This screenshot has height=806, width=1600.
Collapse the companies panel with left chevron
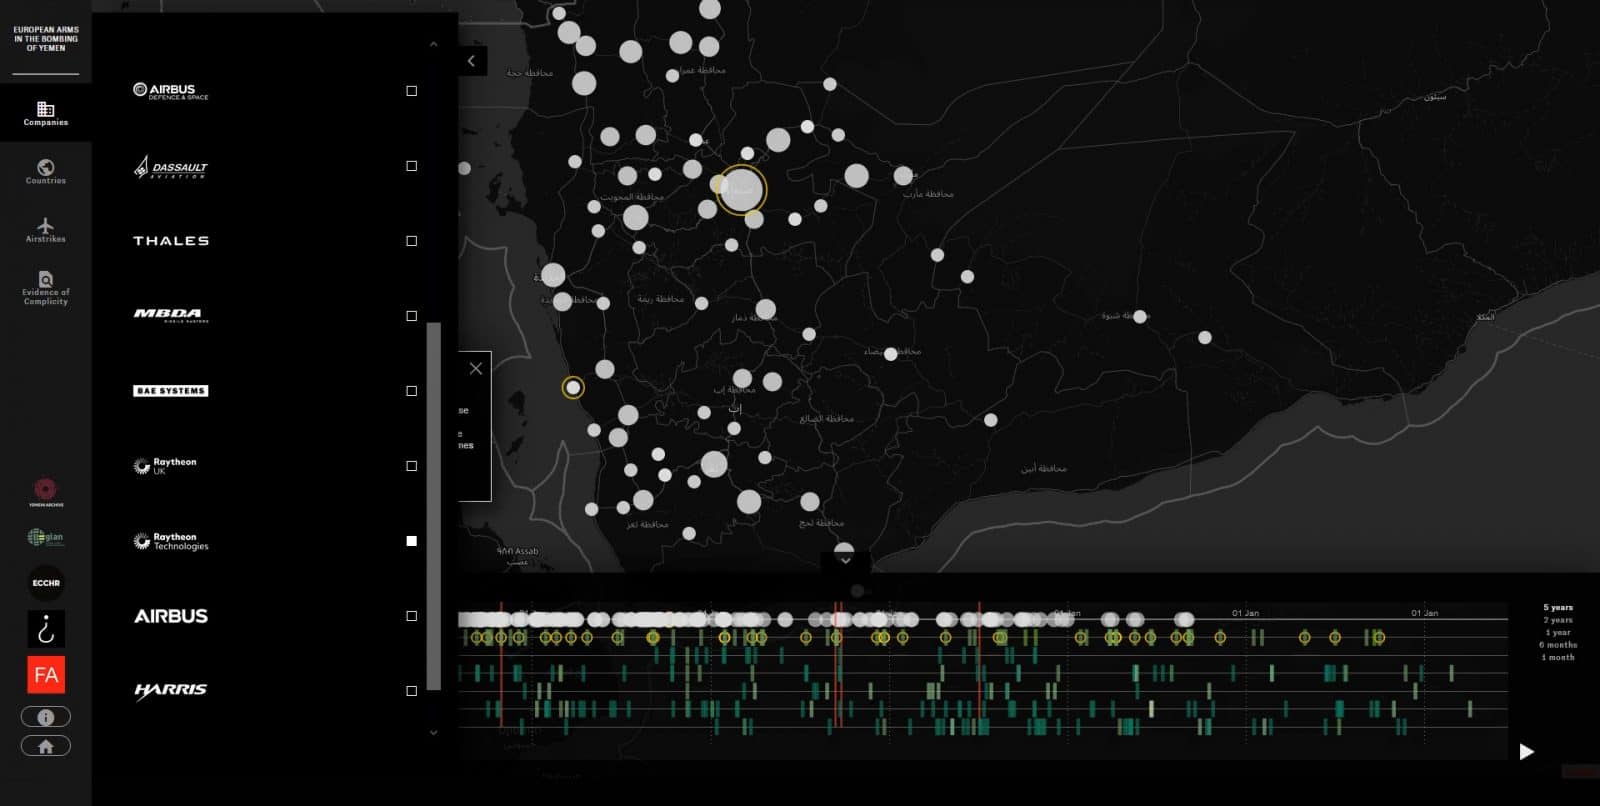tap(471, 61)
